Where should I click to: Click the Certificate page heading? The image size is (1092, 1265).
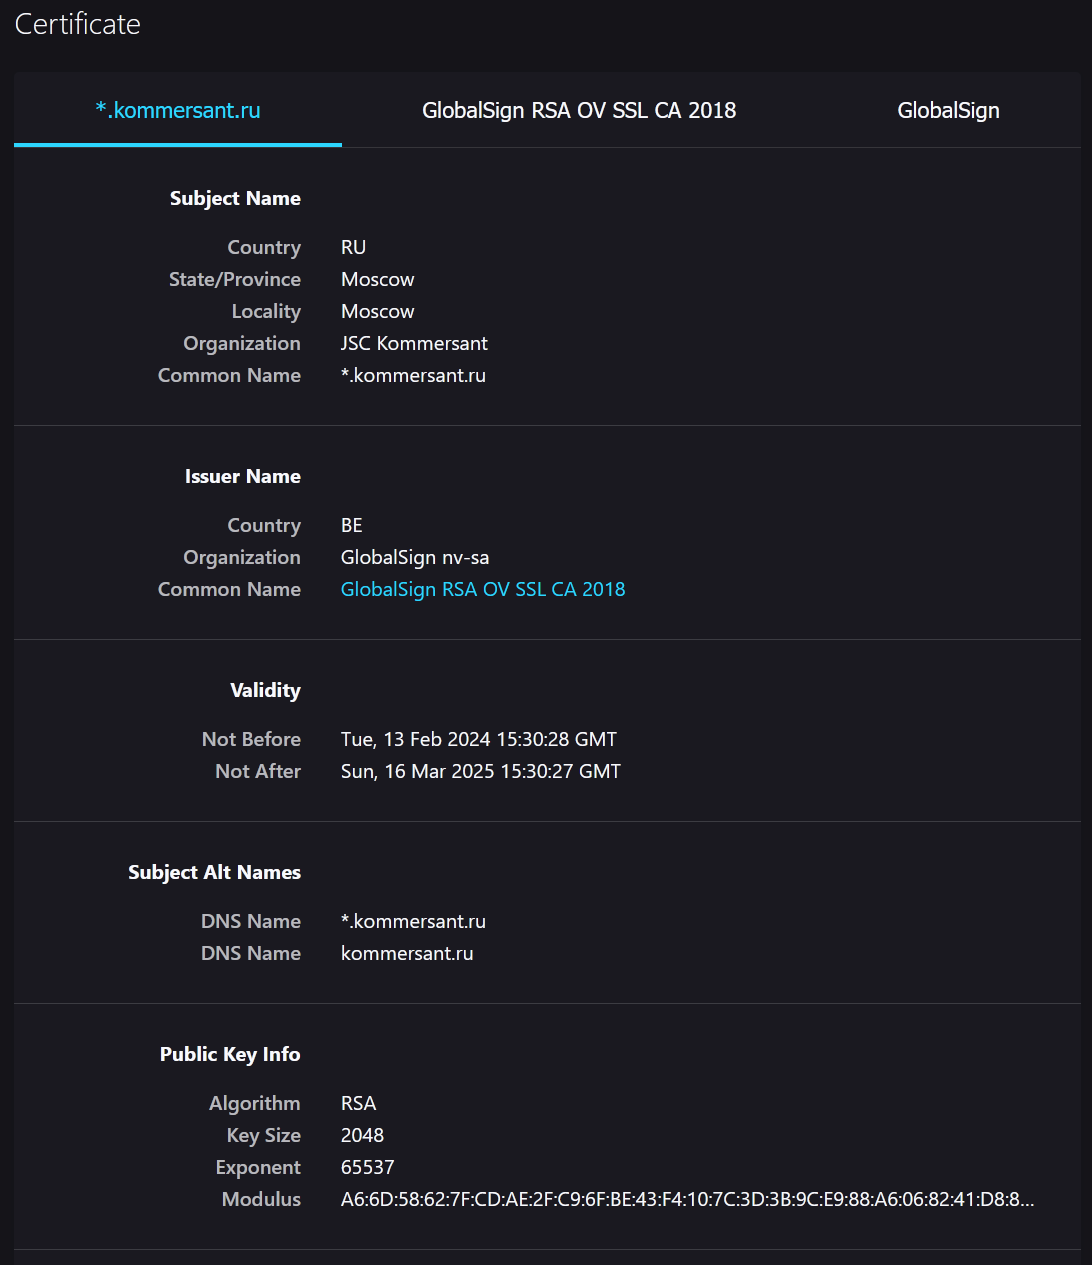pos(78,24)
